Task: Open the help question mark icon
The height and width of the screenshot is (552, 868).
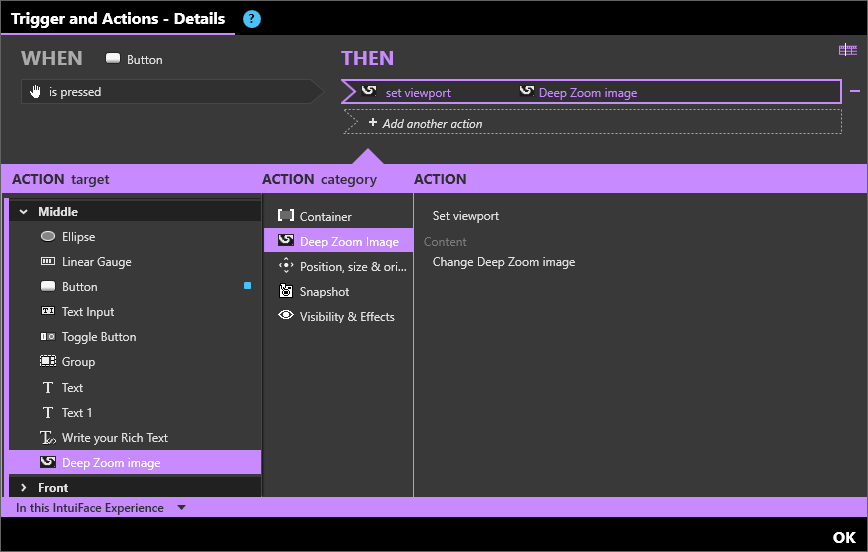Action: pyautogui.click(x=252, y=19)
